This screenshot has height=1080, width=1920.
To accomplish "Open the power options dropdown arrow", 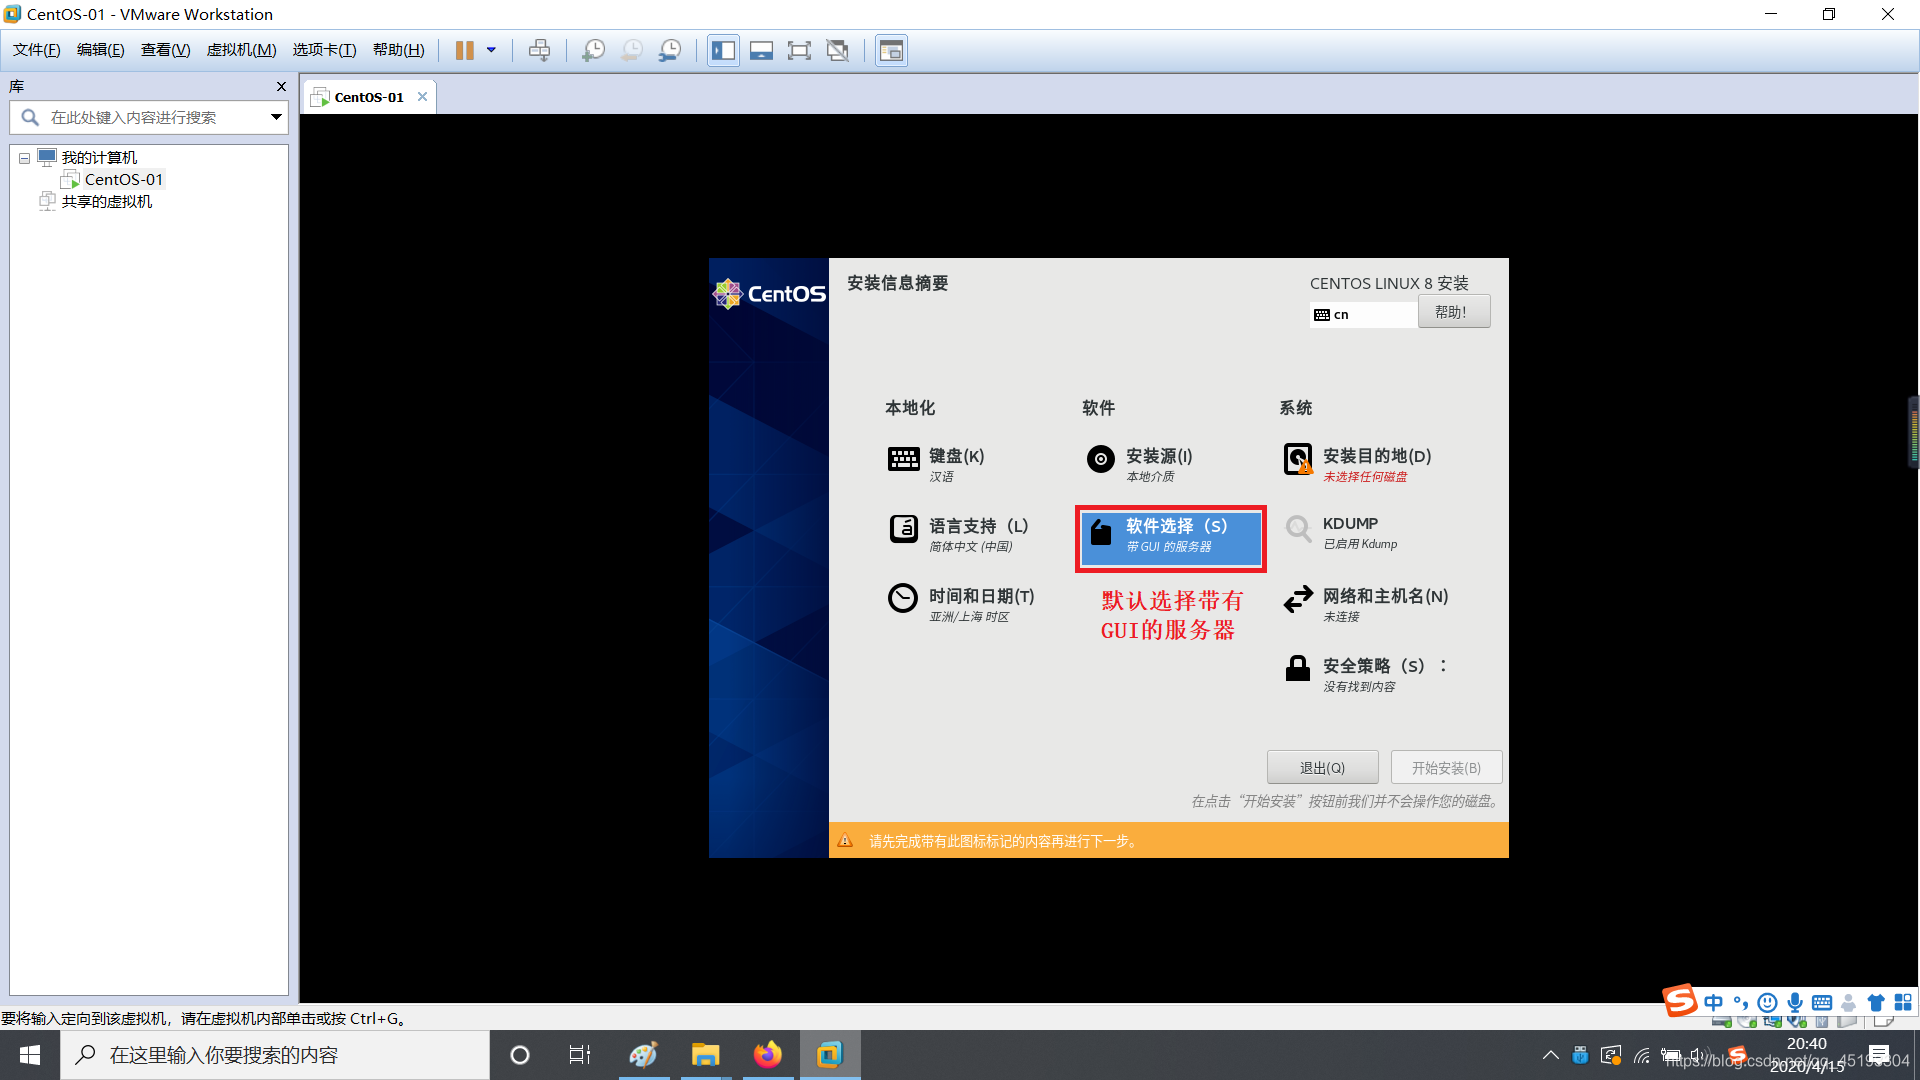I will [x=491, y=50].
